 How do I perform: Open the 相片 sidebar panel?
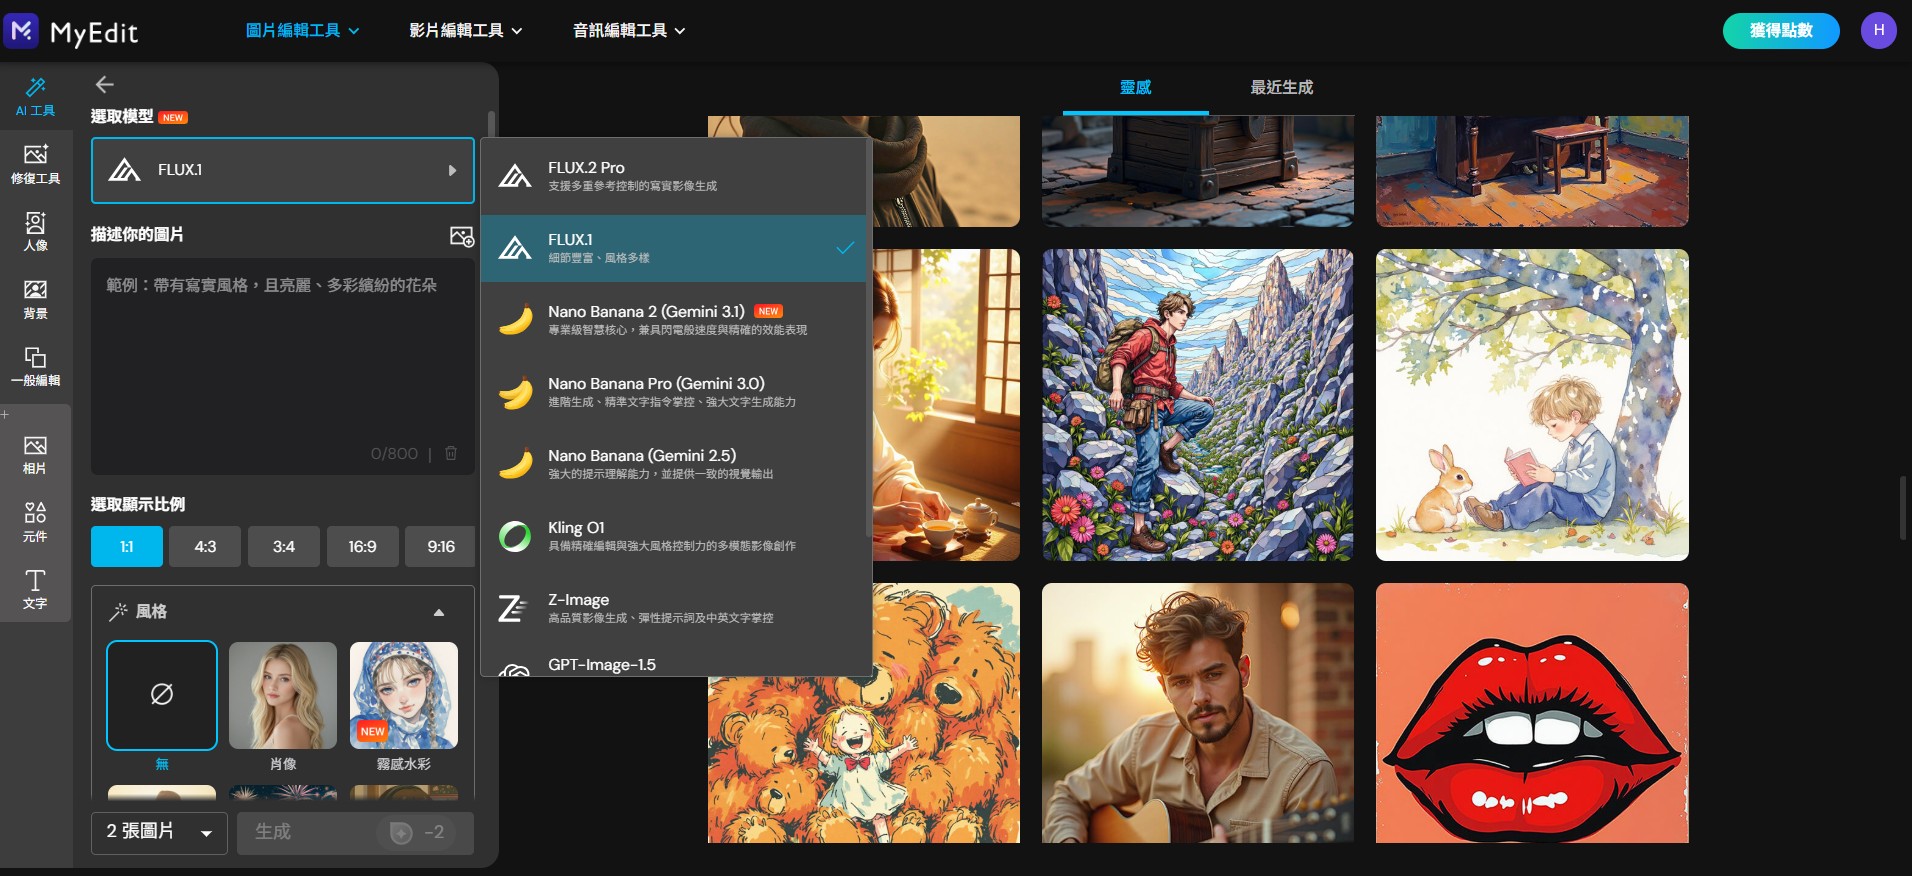point(35,454)
